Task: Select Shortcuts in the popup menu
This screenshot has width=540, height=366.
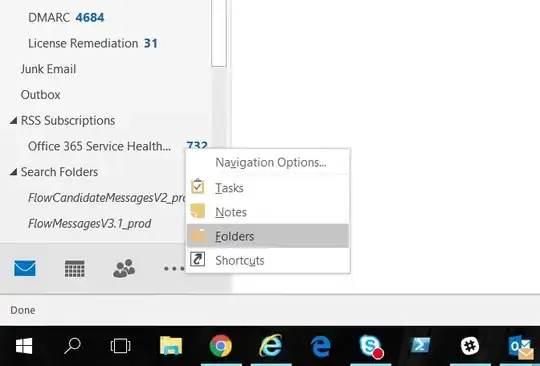Action: 268,260
